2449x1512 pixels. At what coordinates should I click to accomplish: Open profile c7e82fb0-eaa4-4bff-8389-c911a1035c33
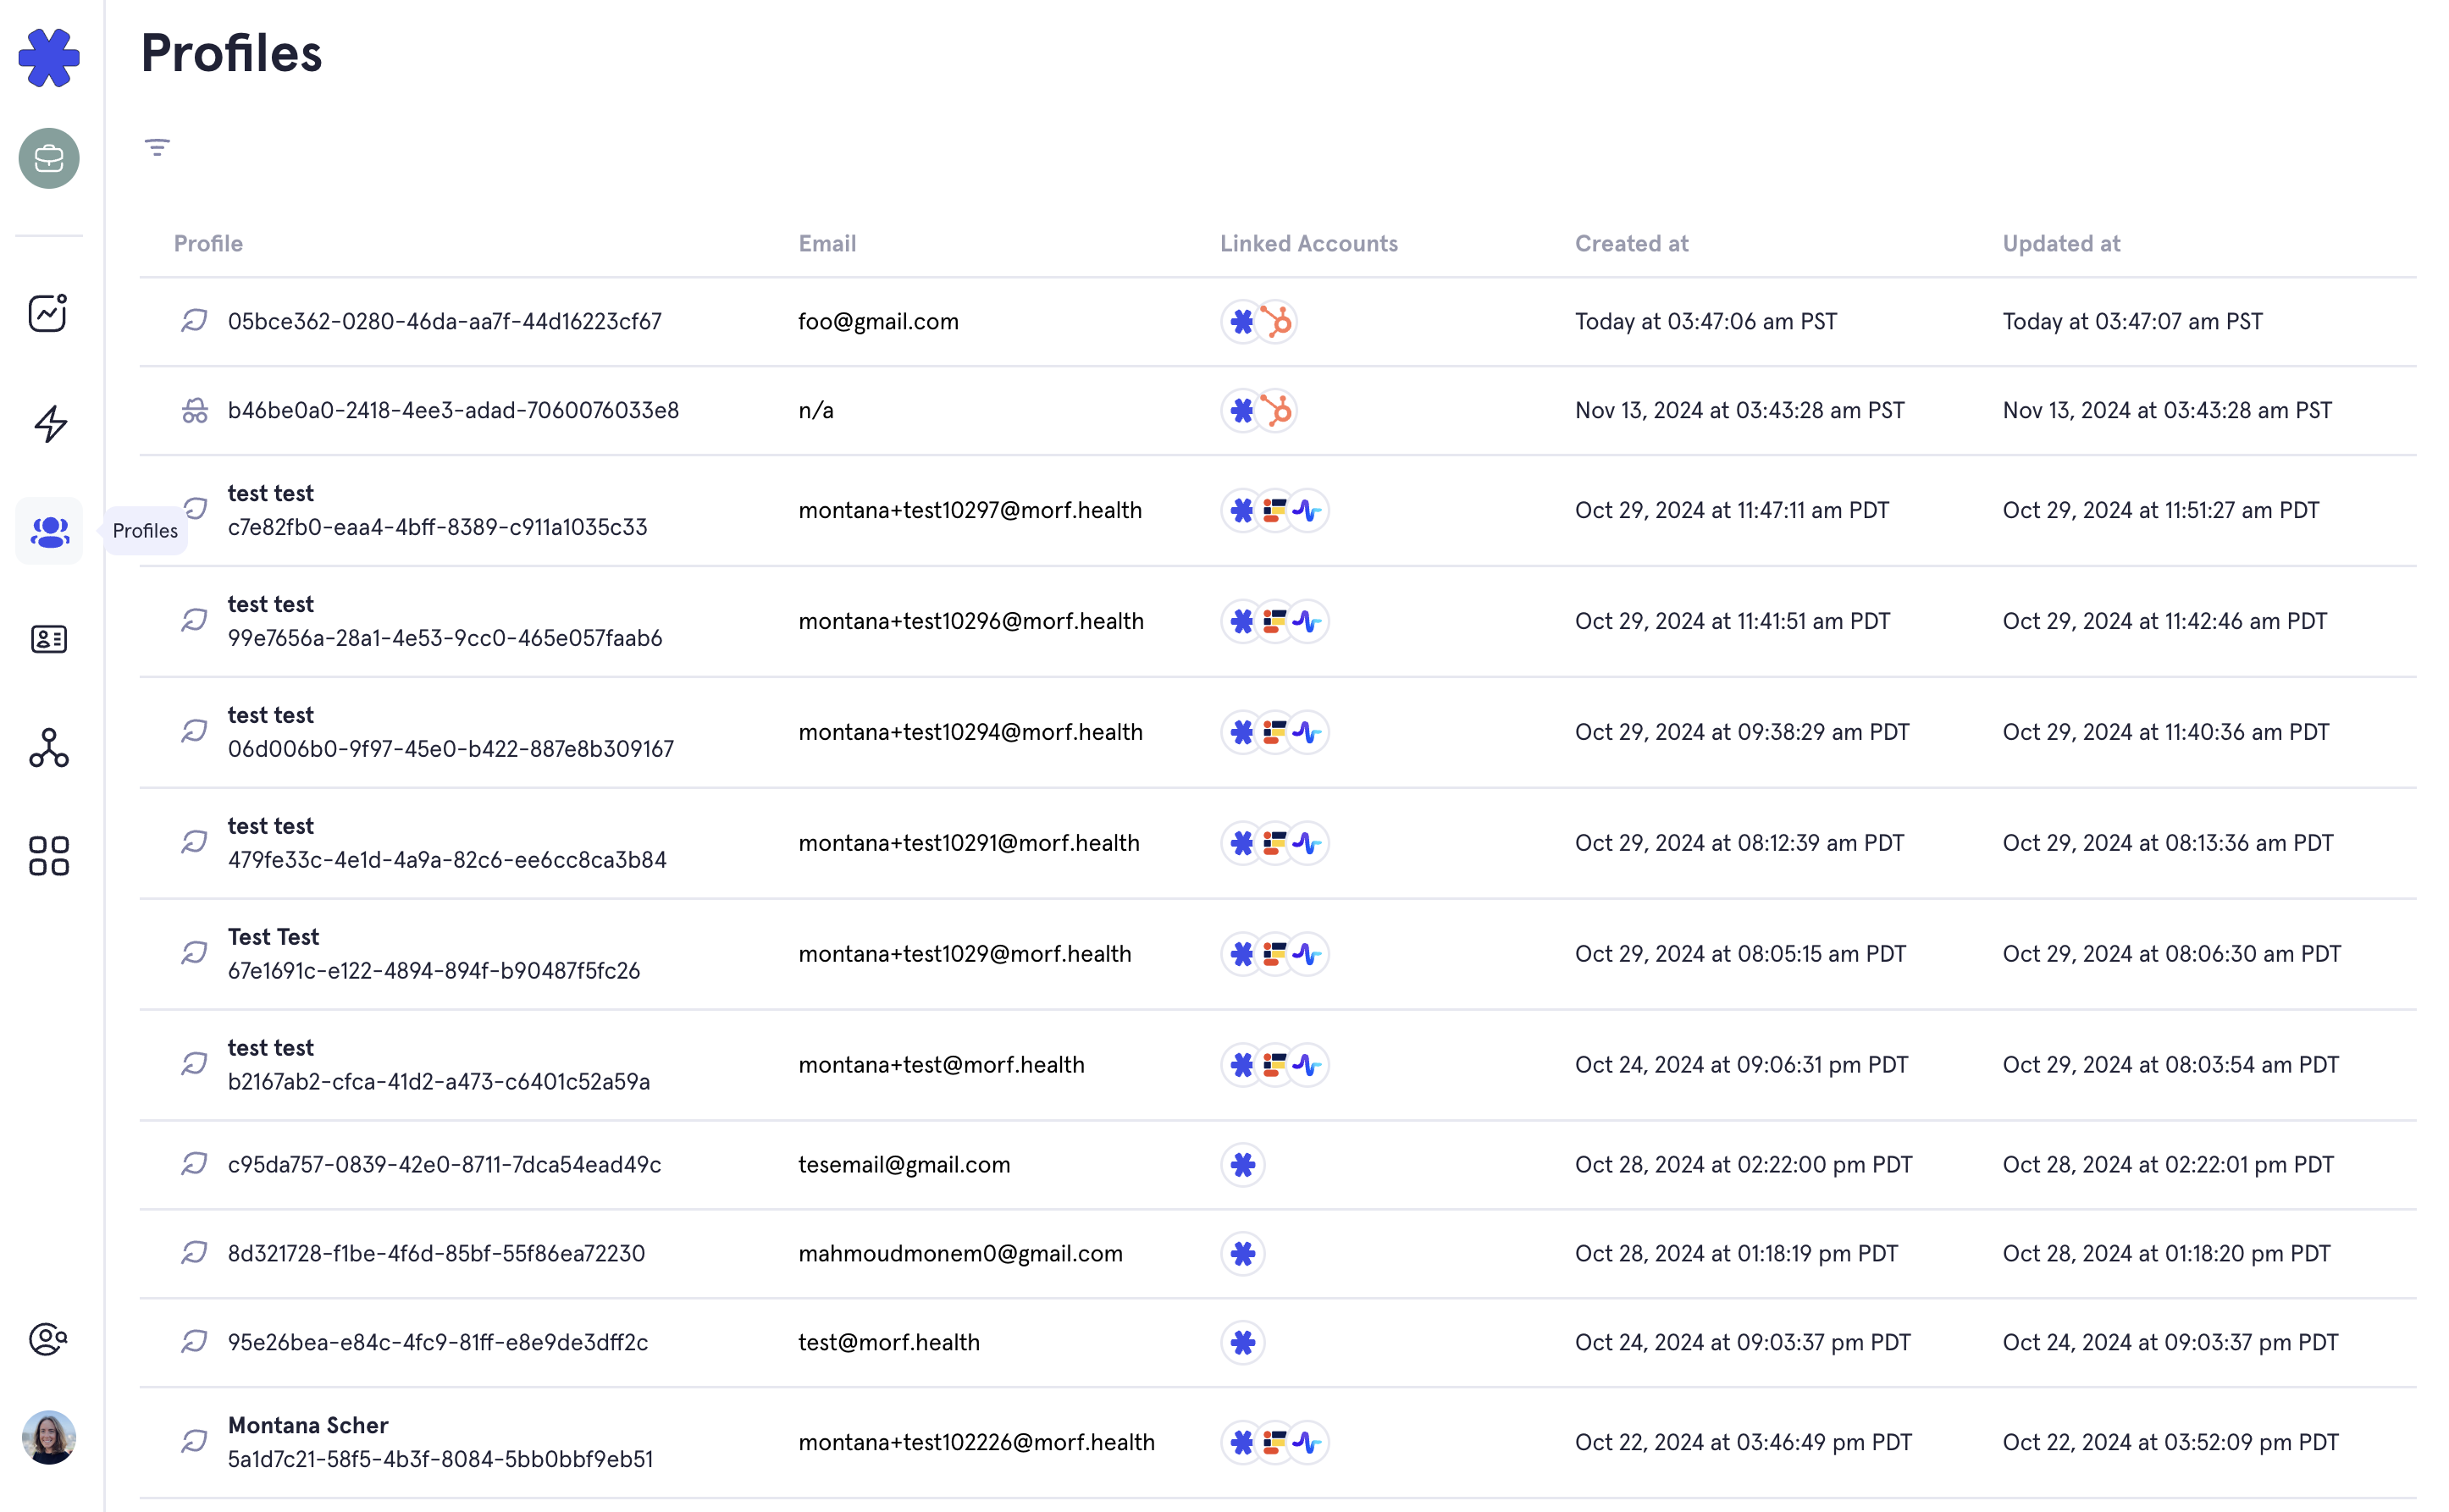(x=437, y=527)
